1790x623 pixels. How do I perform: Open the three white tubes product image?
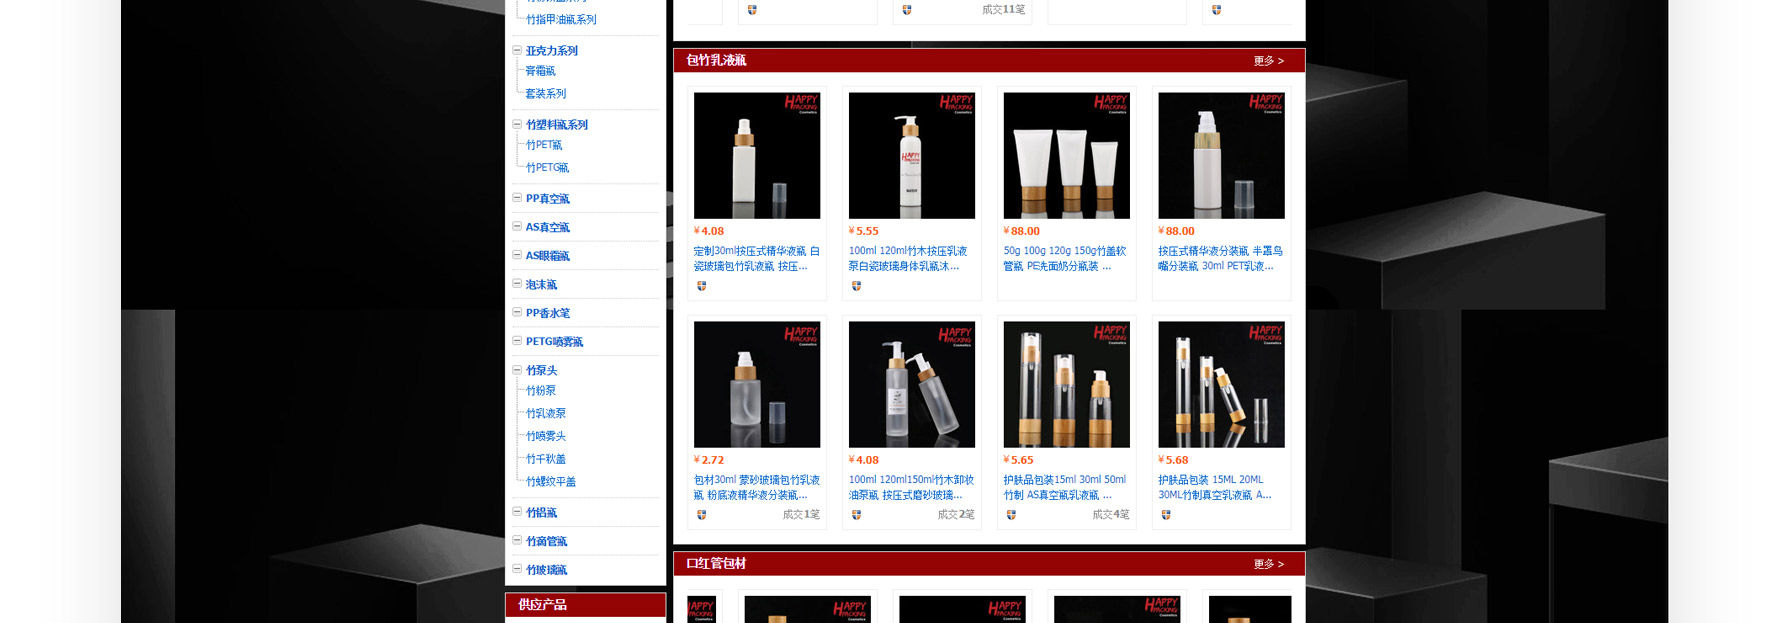(1066, 156)
